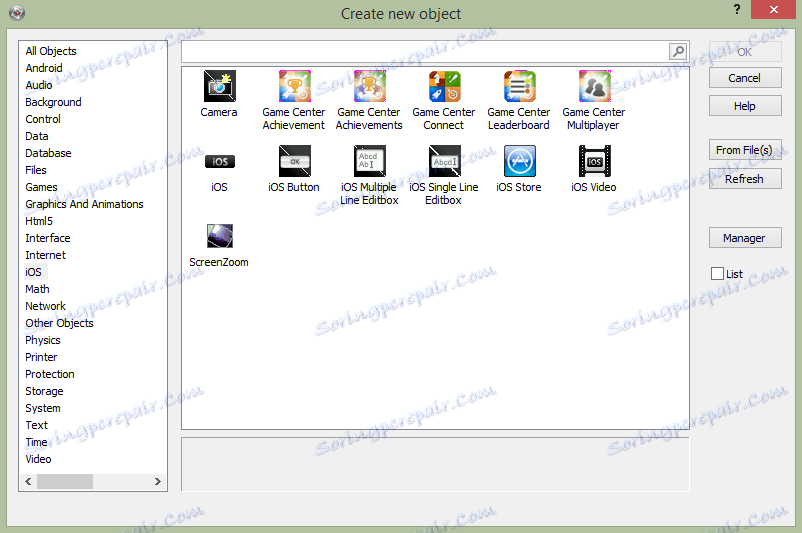Select the Audio category
This screenshot has height=533, width=802.
(x=39, y=85)
